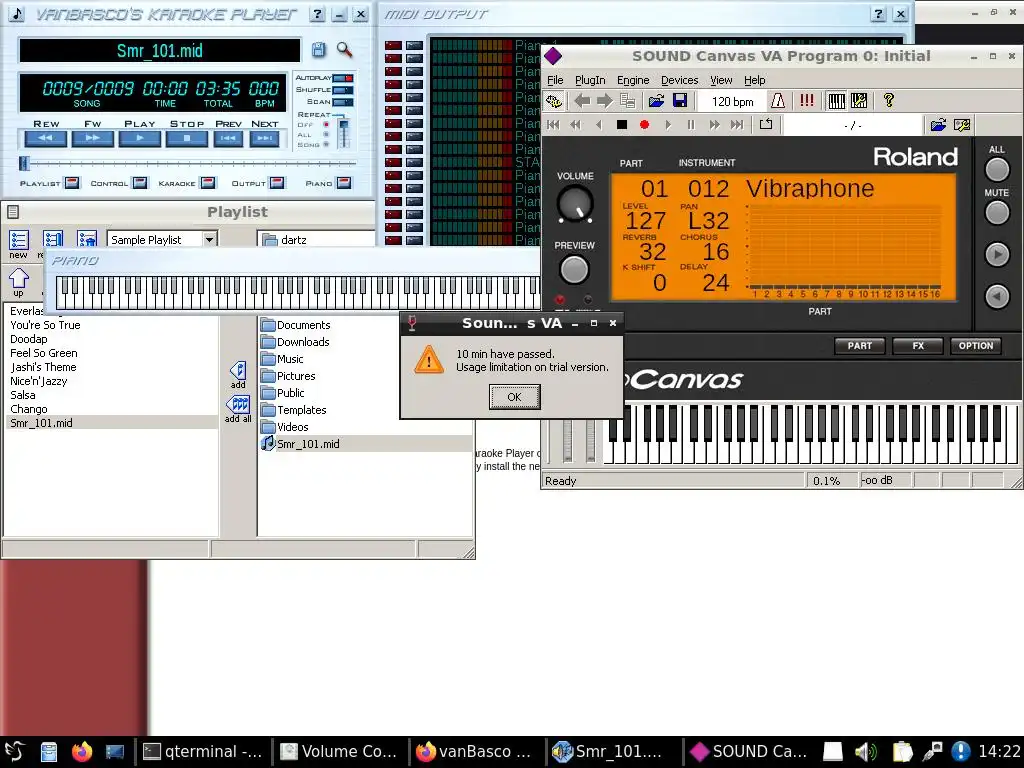Click the yellow question mark help icon
The height and width of the screenshot is (768, 1024).
tap(888, 101)
